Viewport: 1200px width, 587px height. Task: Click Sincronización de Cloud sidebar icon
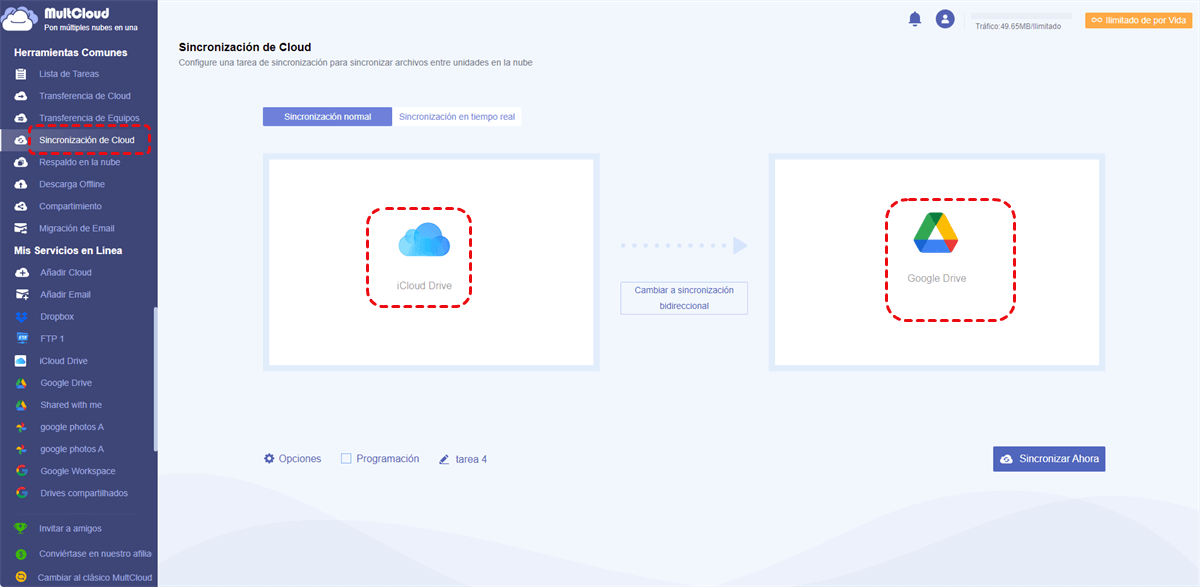point(21,140)
